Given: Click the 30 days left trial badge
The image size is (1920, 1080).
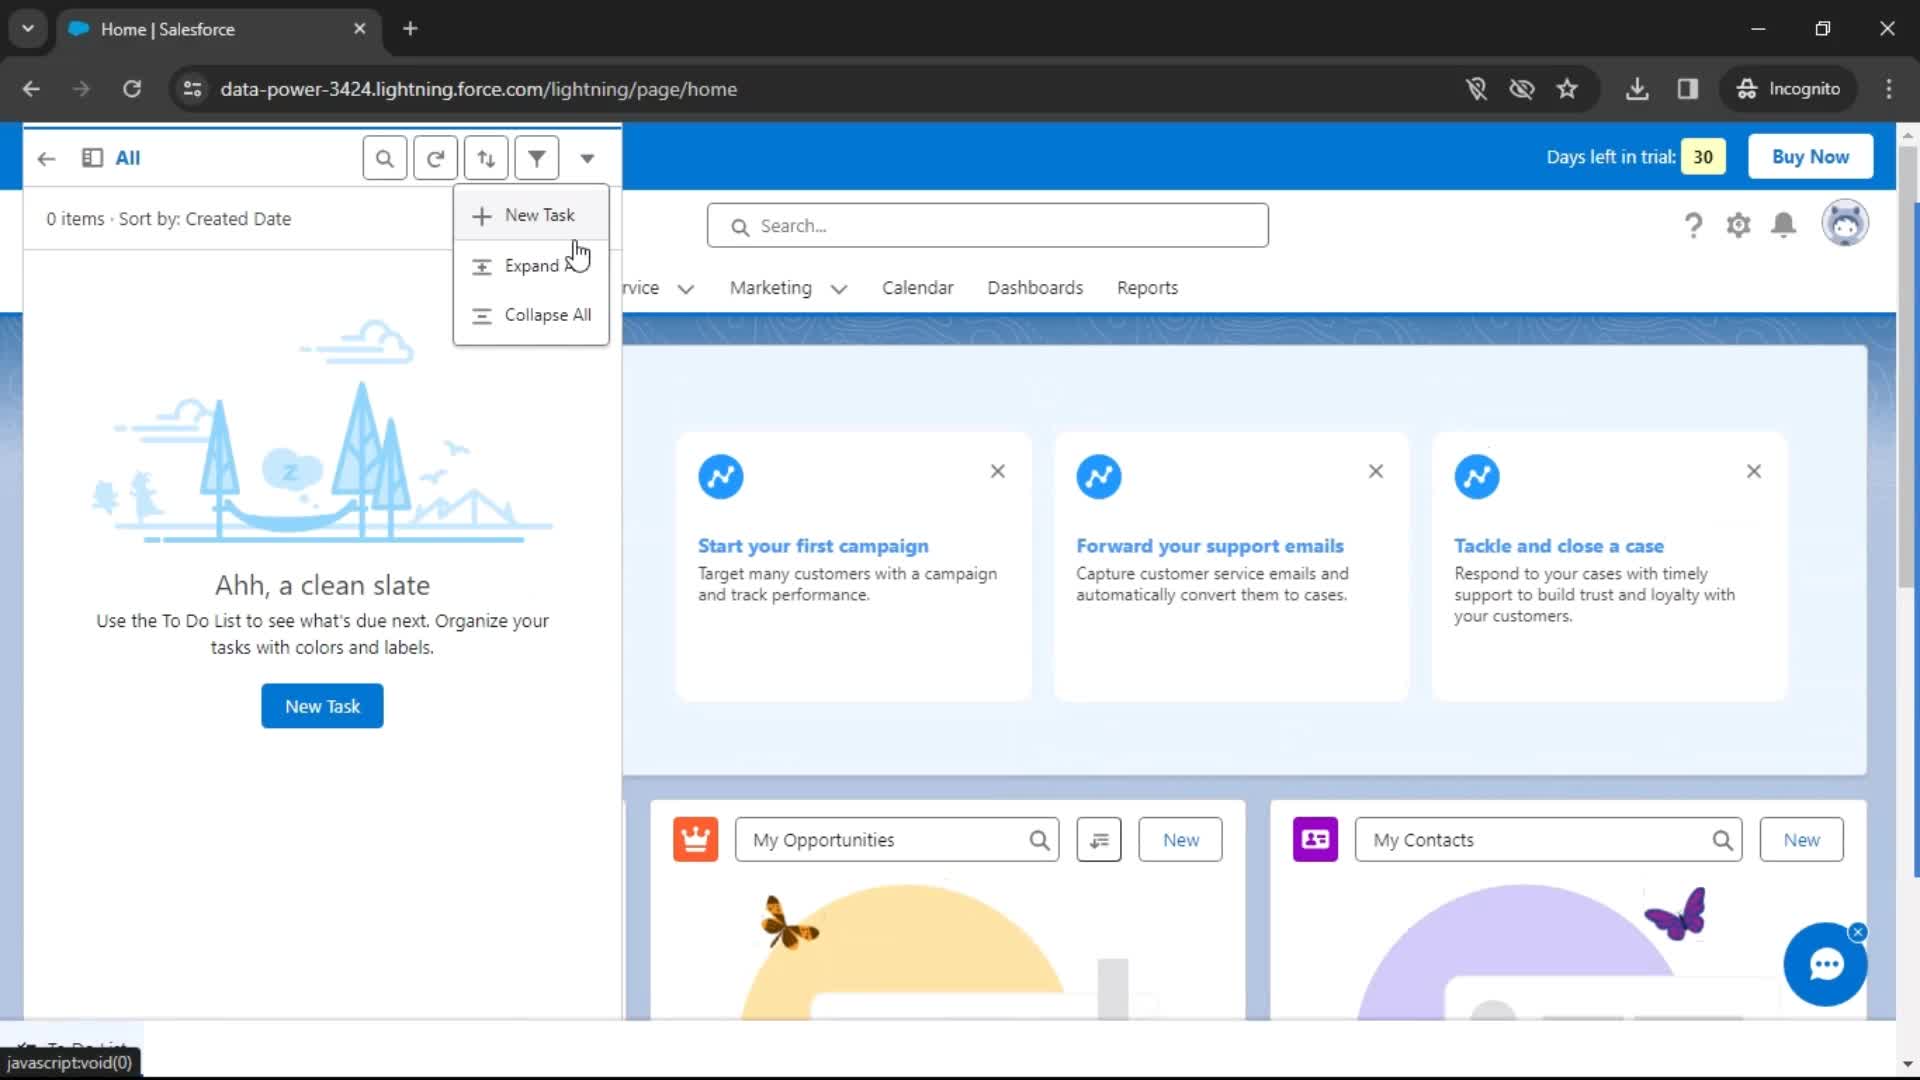Looking at the screenshot, I should pos(1703,157).
